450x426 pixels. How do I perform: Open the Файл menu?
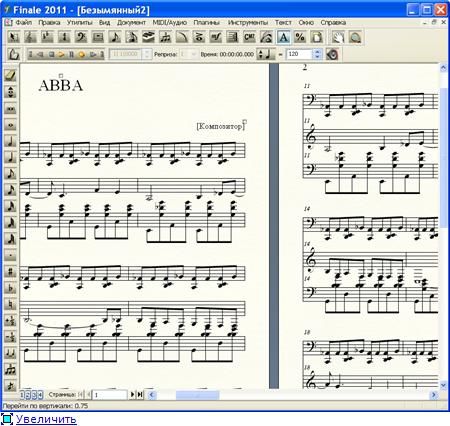24,23
